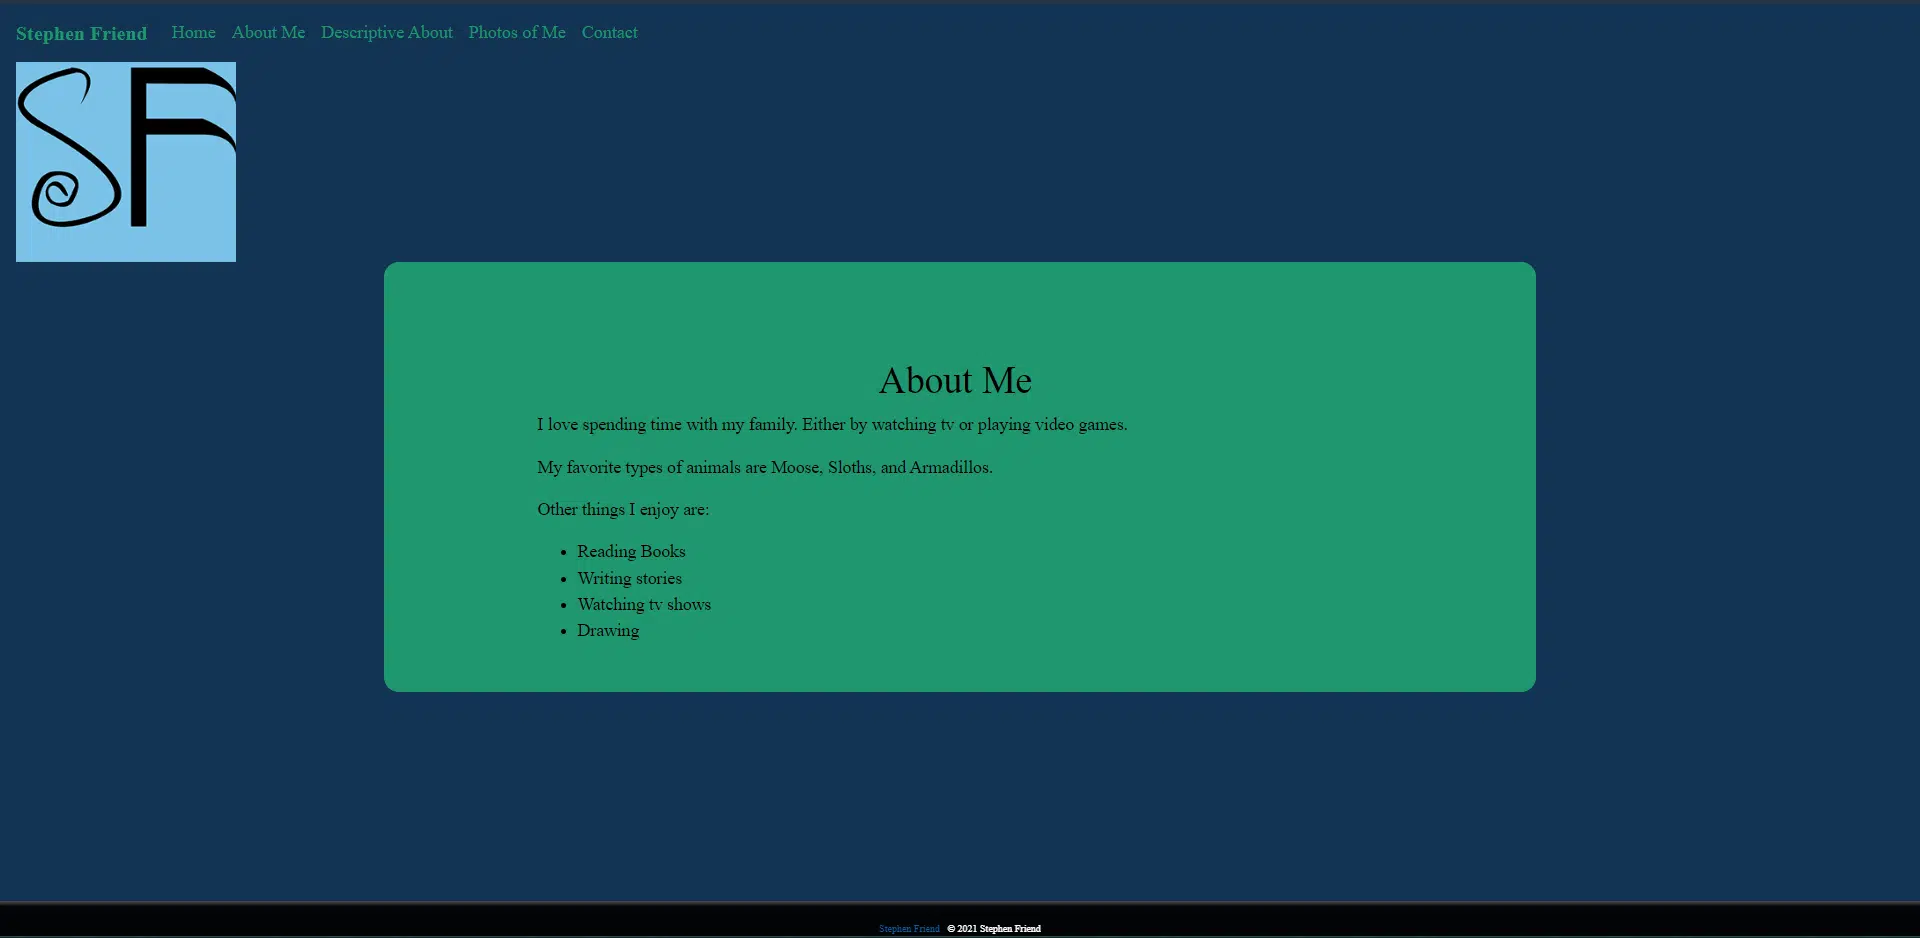Click the paragraph about spending family time
The width and height of the screenshot is (1920, 938).
pos(831,424)
